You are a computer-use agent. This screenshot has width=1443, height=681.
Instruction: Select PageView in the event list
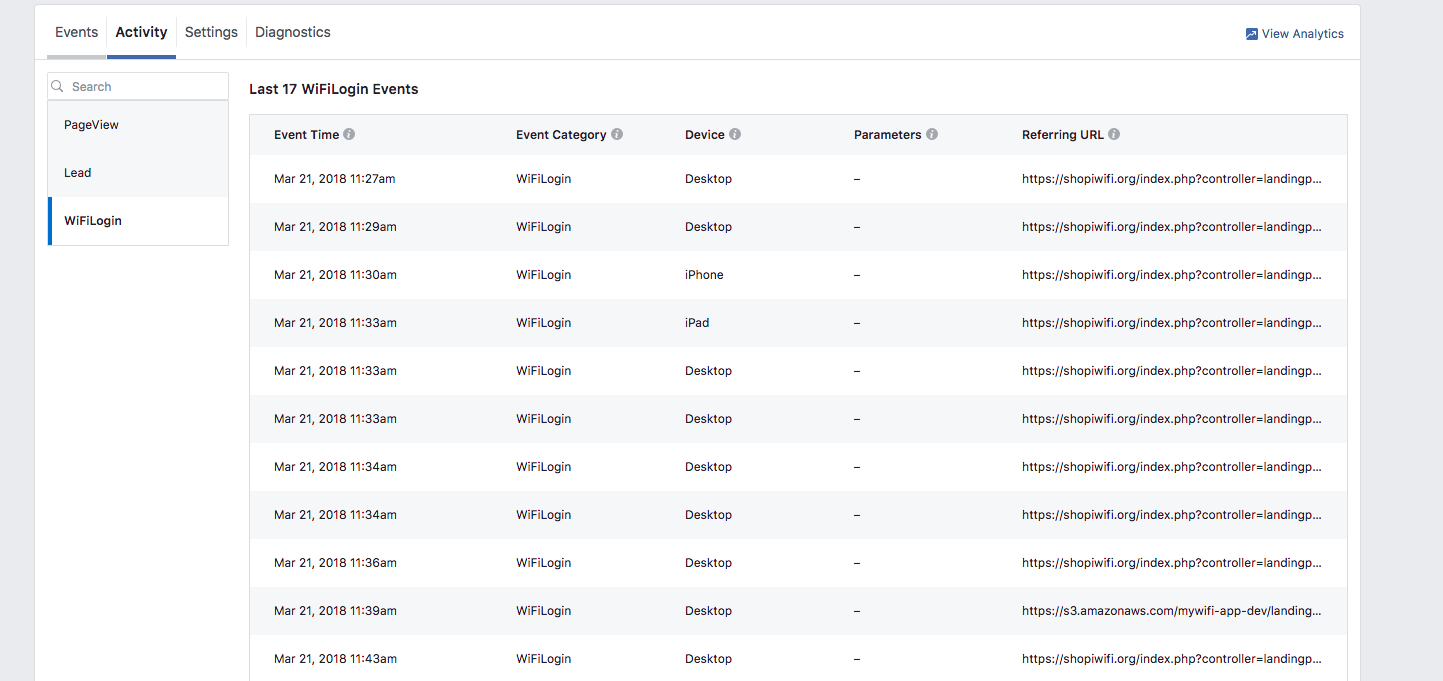pos(138,125)
